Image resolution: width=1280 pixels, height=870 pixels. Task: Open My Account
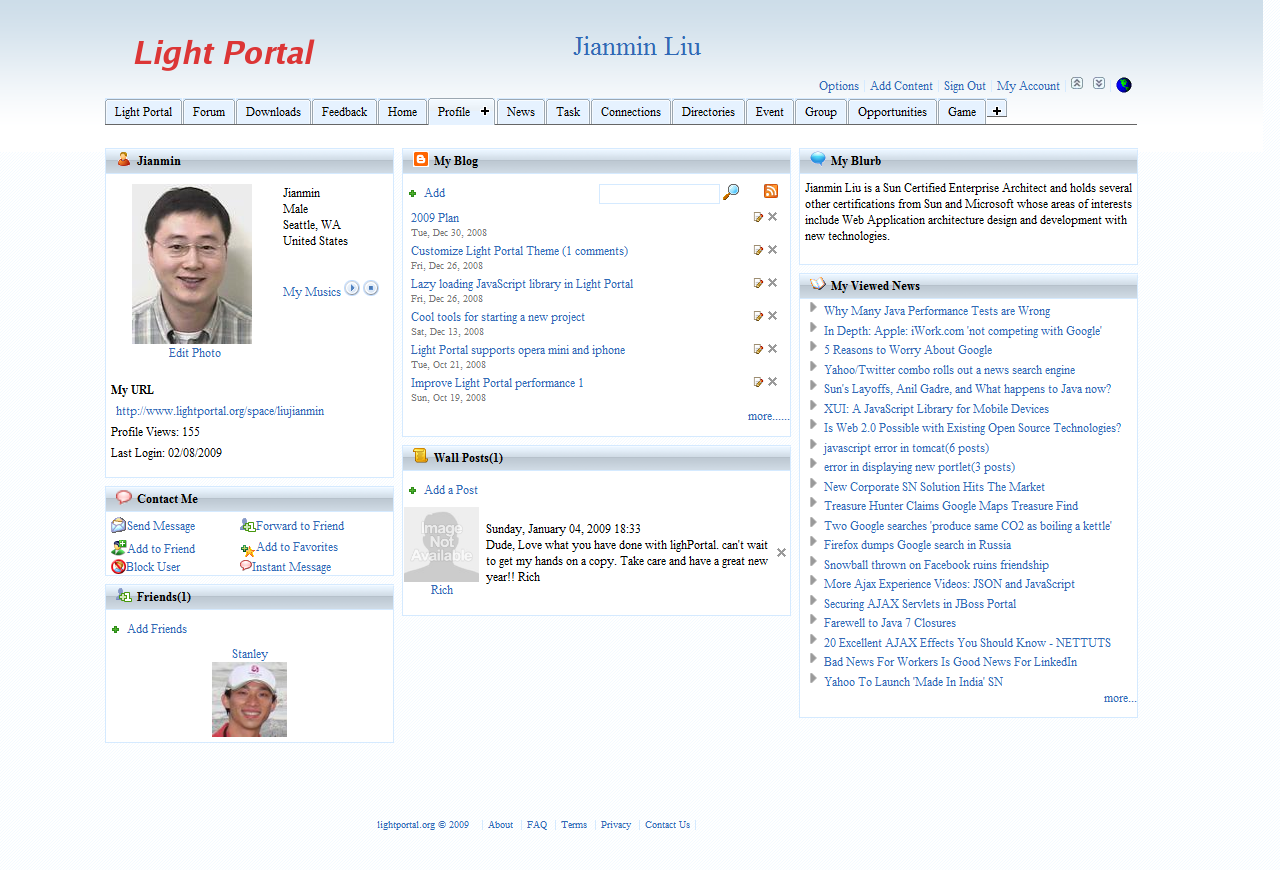1028,86
